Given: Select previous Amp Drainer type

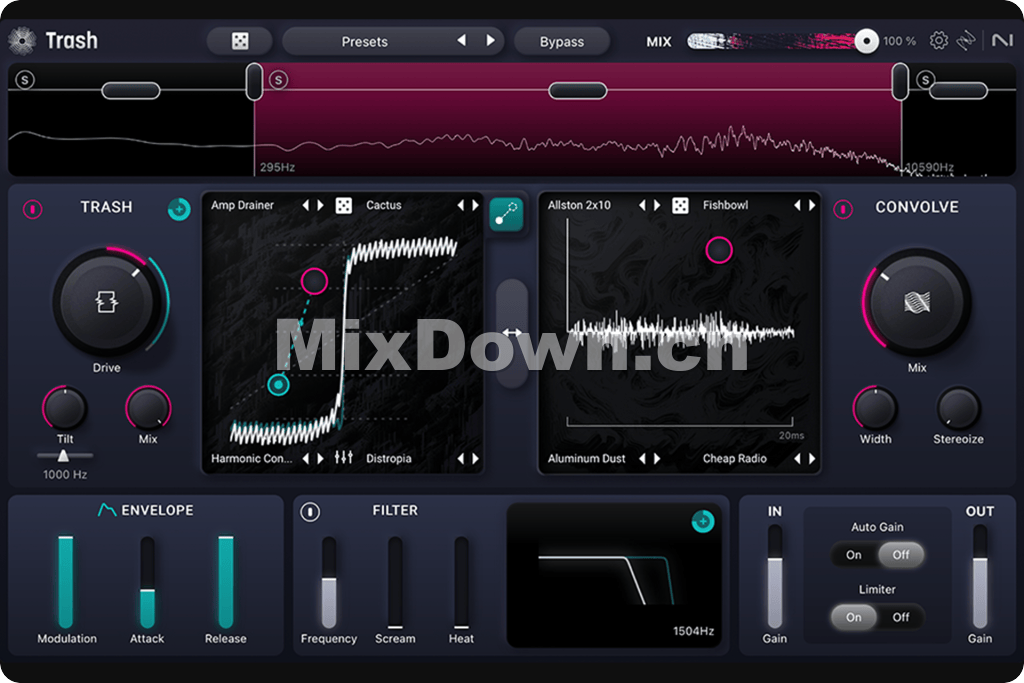Looking at the screenshot, I should (x=305, y=205).
